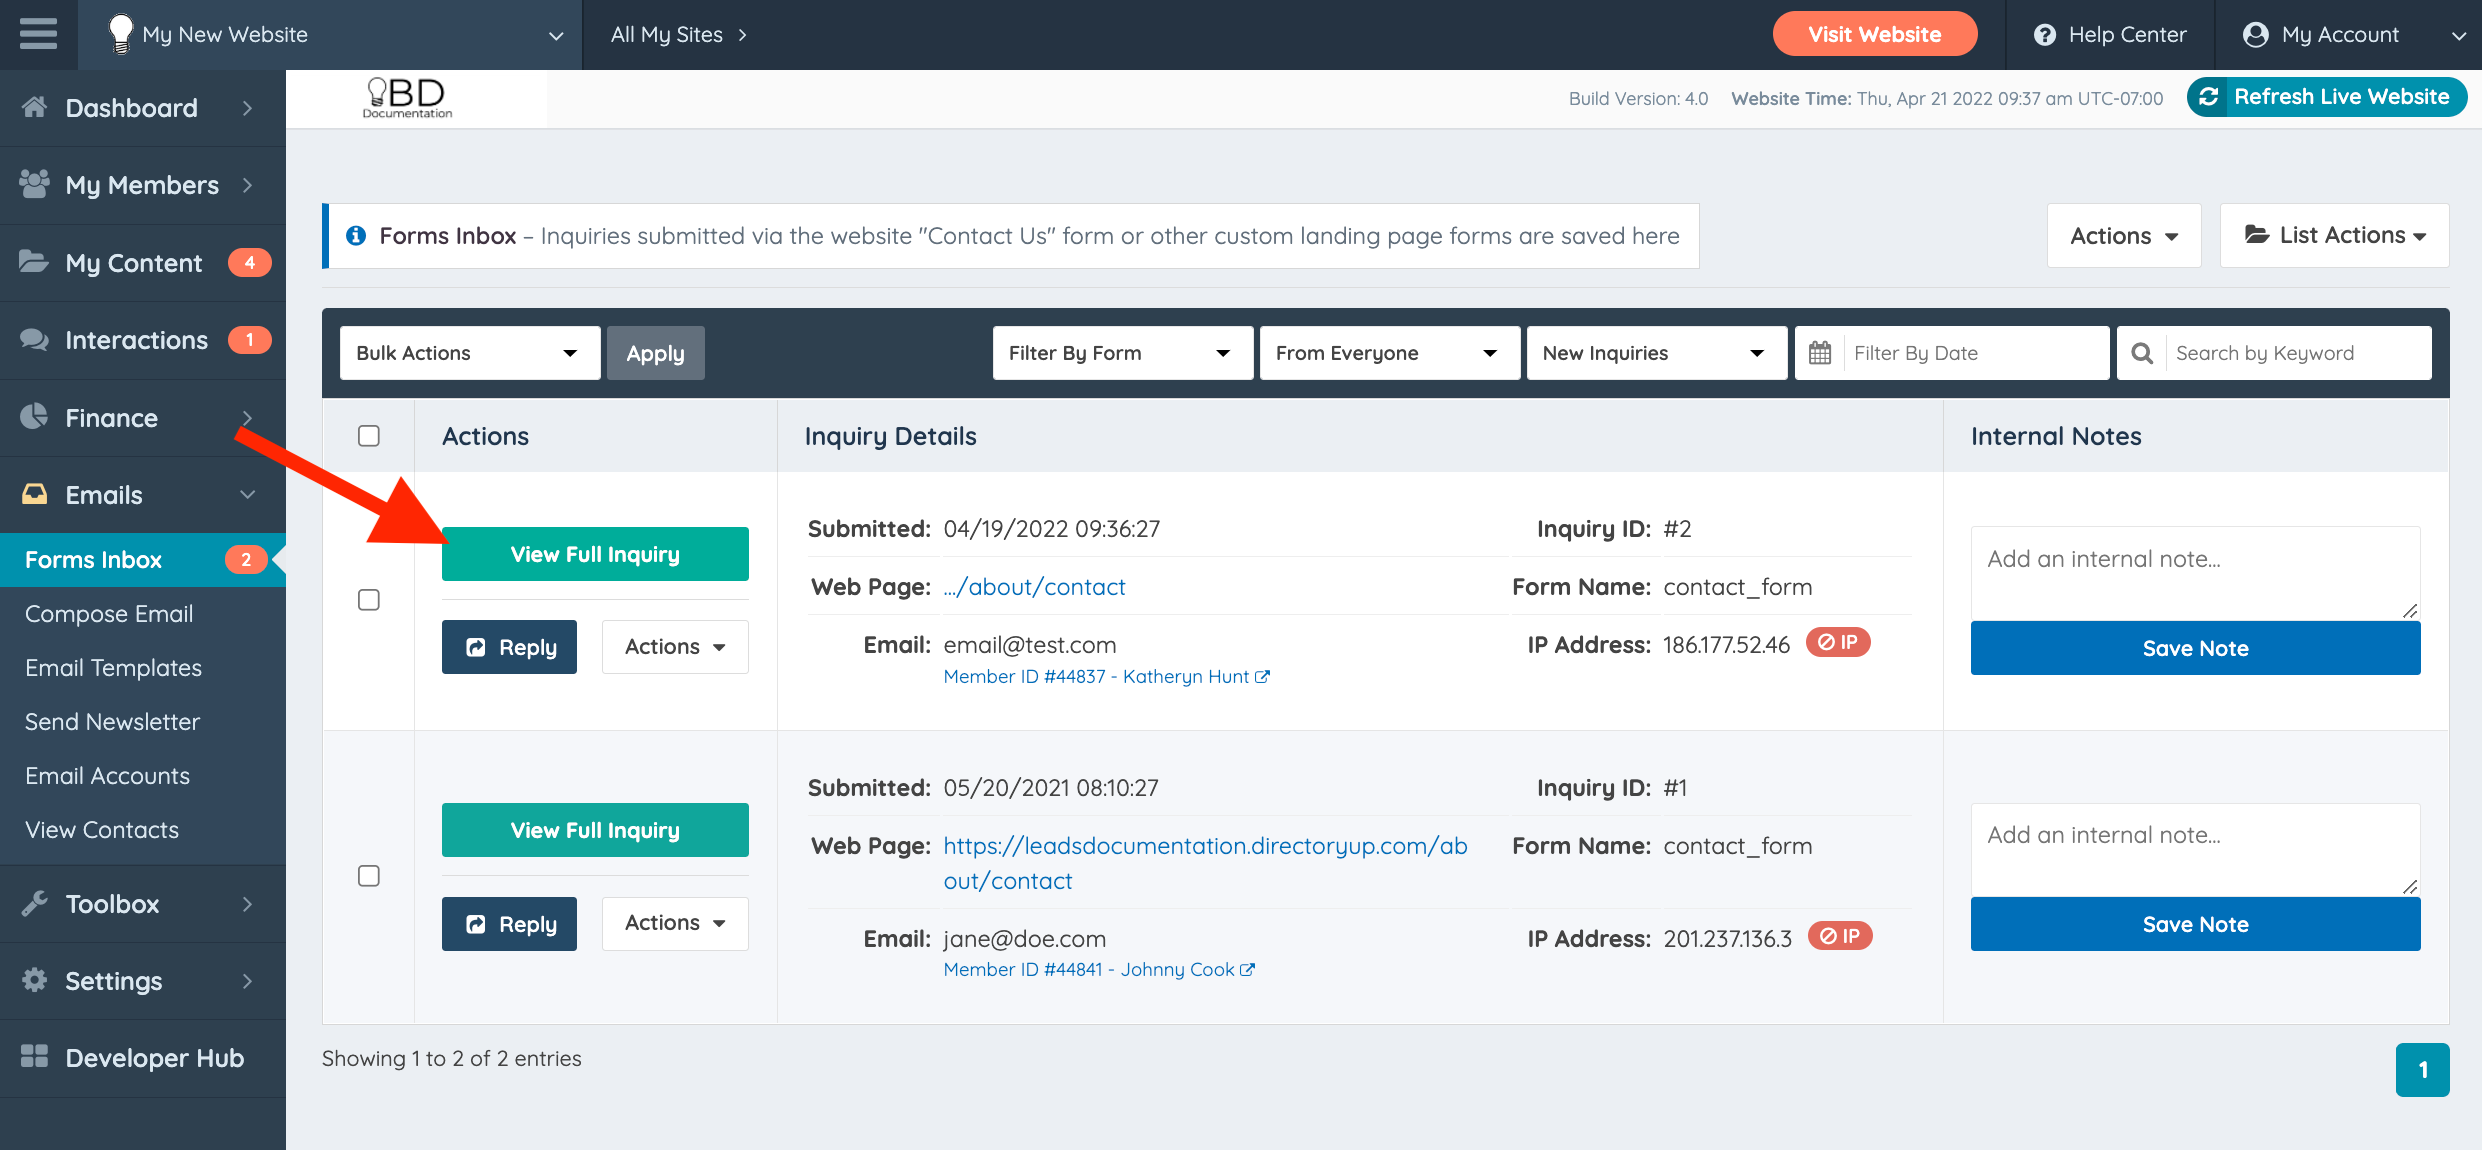Open the Bulk Actions dropdown
Screen dimensions: 2482x1150
pyautogui.click(x=469, y=353)
